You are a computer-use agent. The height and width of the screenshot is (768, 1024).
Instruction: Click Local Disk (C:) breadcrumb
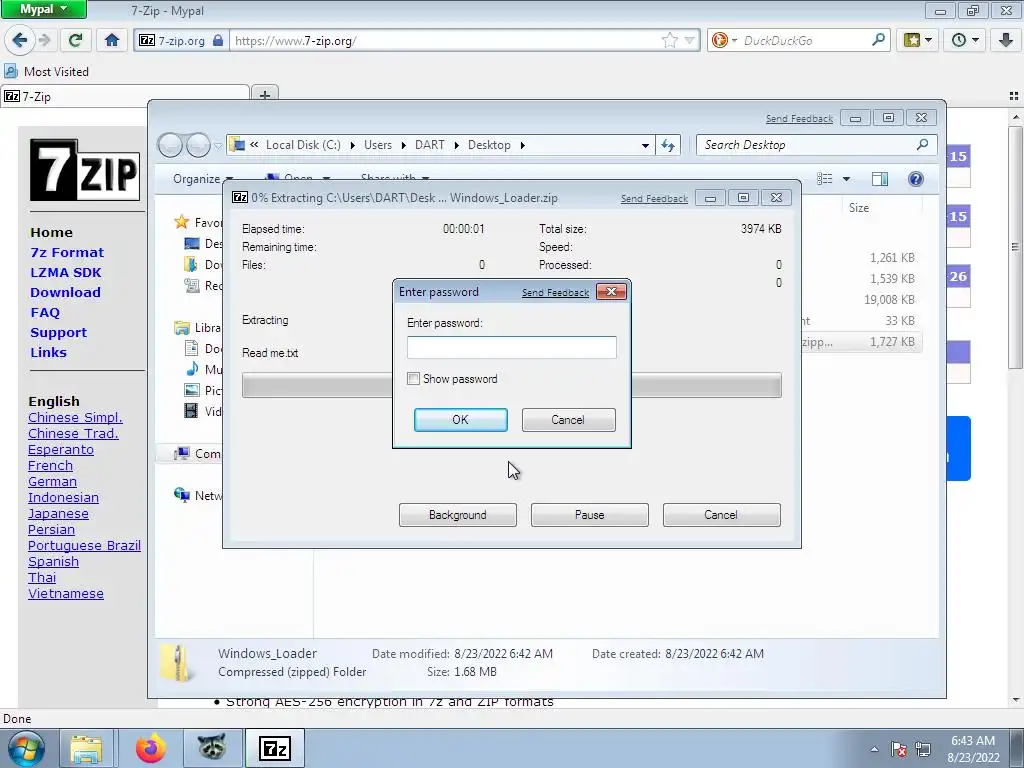303,145
